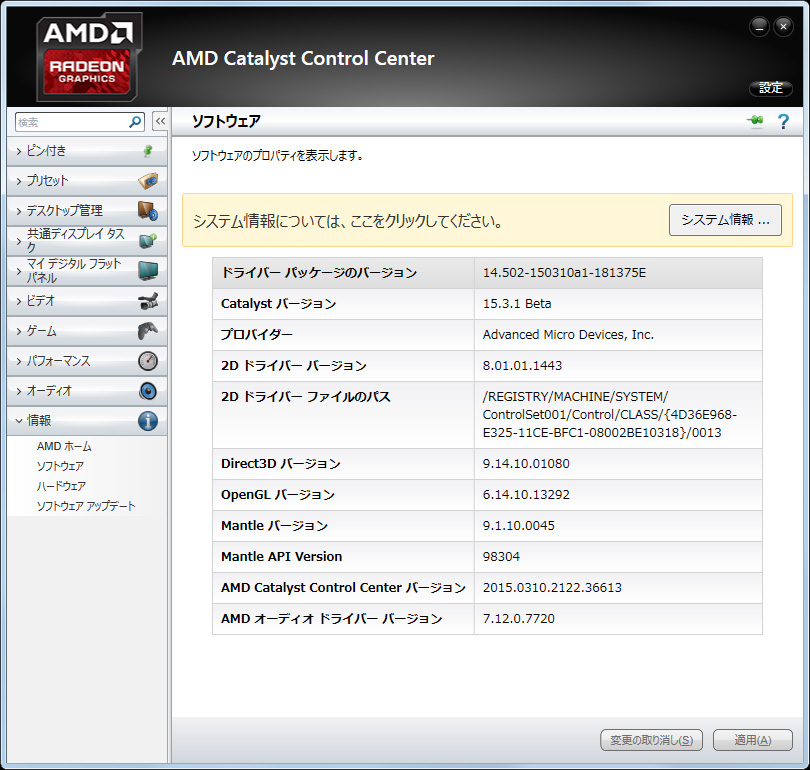Click provider value Advanced Micro Devices, Inc.

point(568,335)
